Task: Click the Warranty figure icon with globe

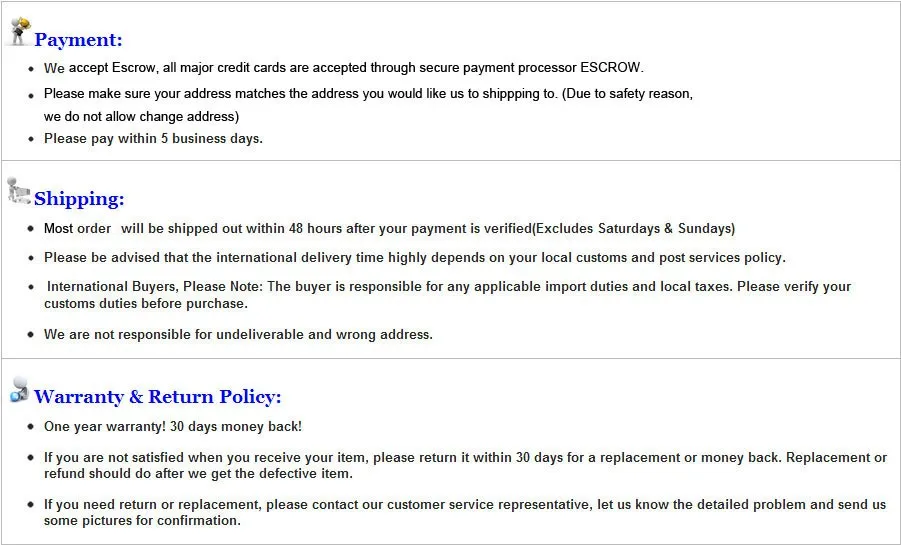Action: [19, 390]
